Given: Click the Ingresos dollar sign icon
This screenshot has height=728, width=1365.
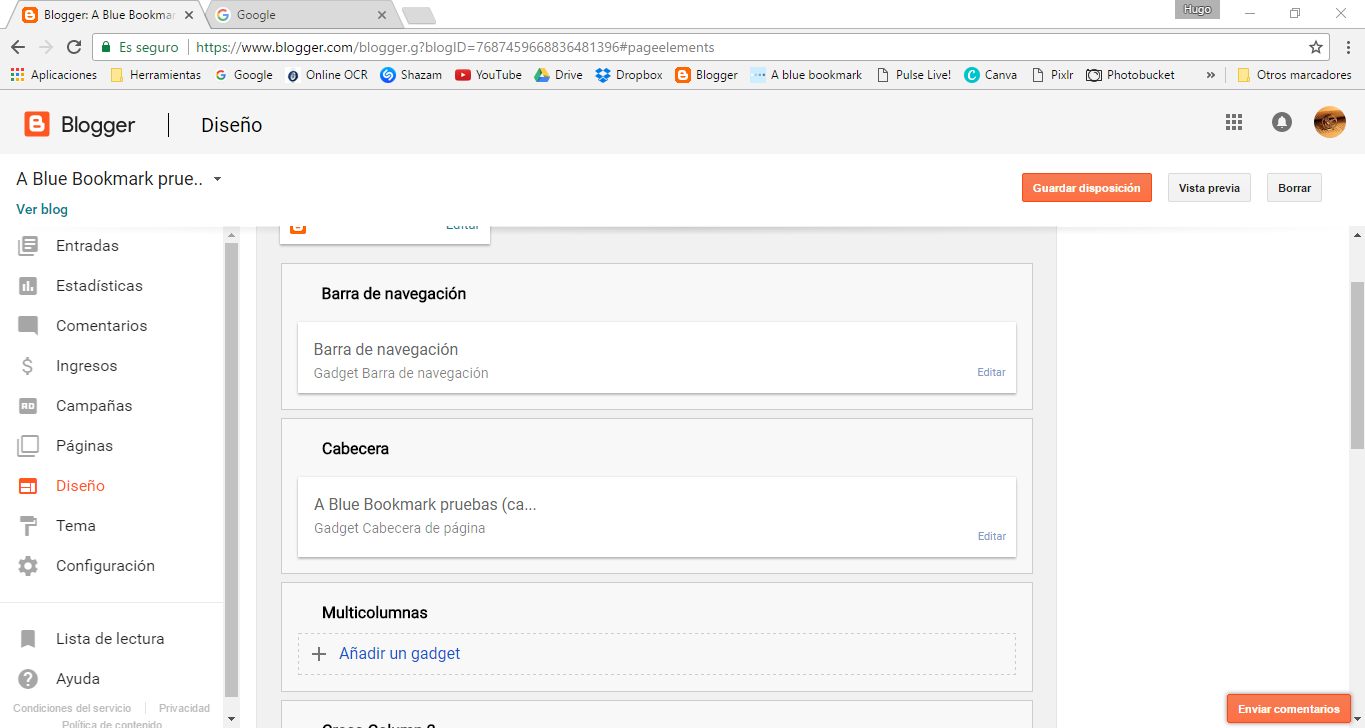Looking at the screenshot, I should click(x=28, y=366).
